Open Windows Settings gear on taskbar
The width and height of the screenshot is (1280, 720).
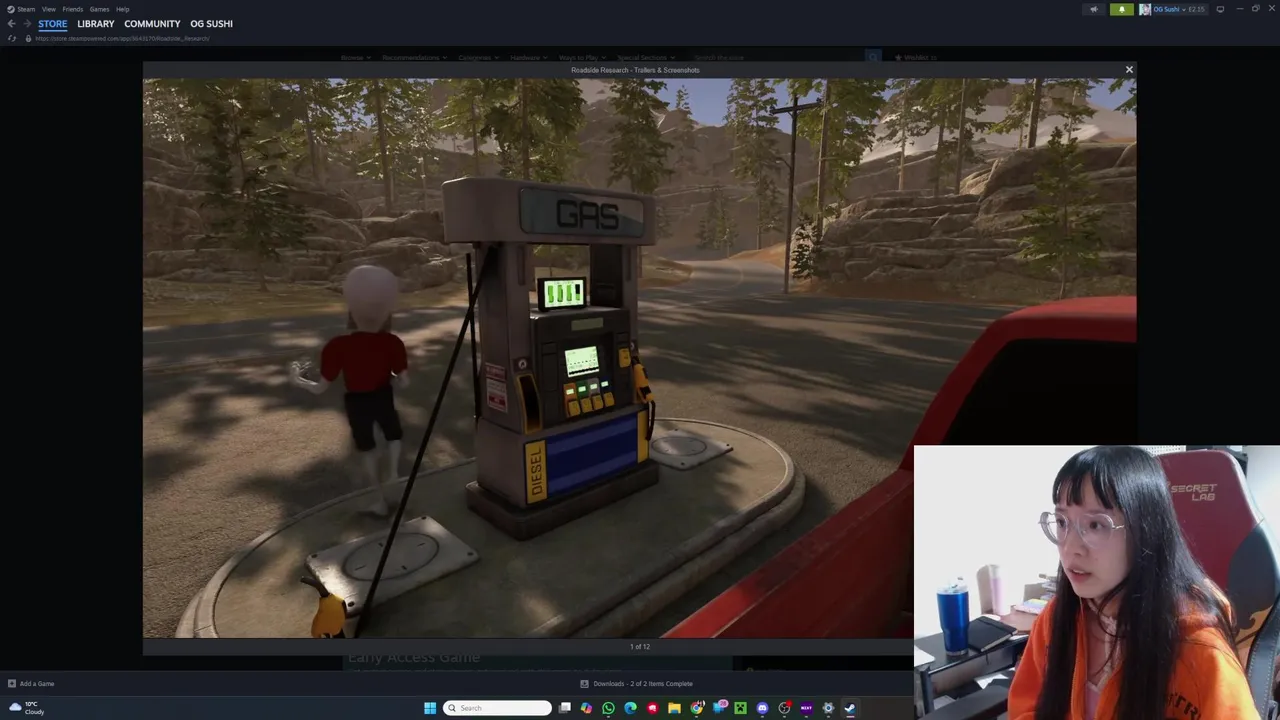828,708
